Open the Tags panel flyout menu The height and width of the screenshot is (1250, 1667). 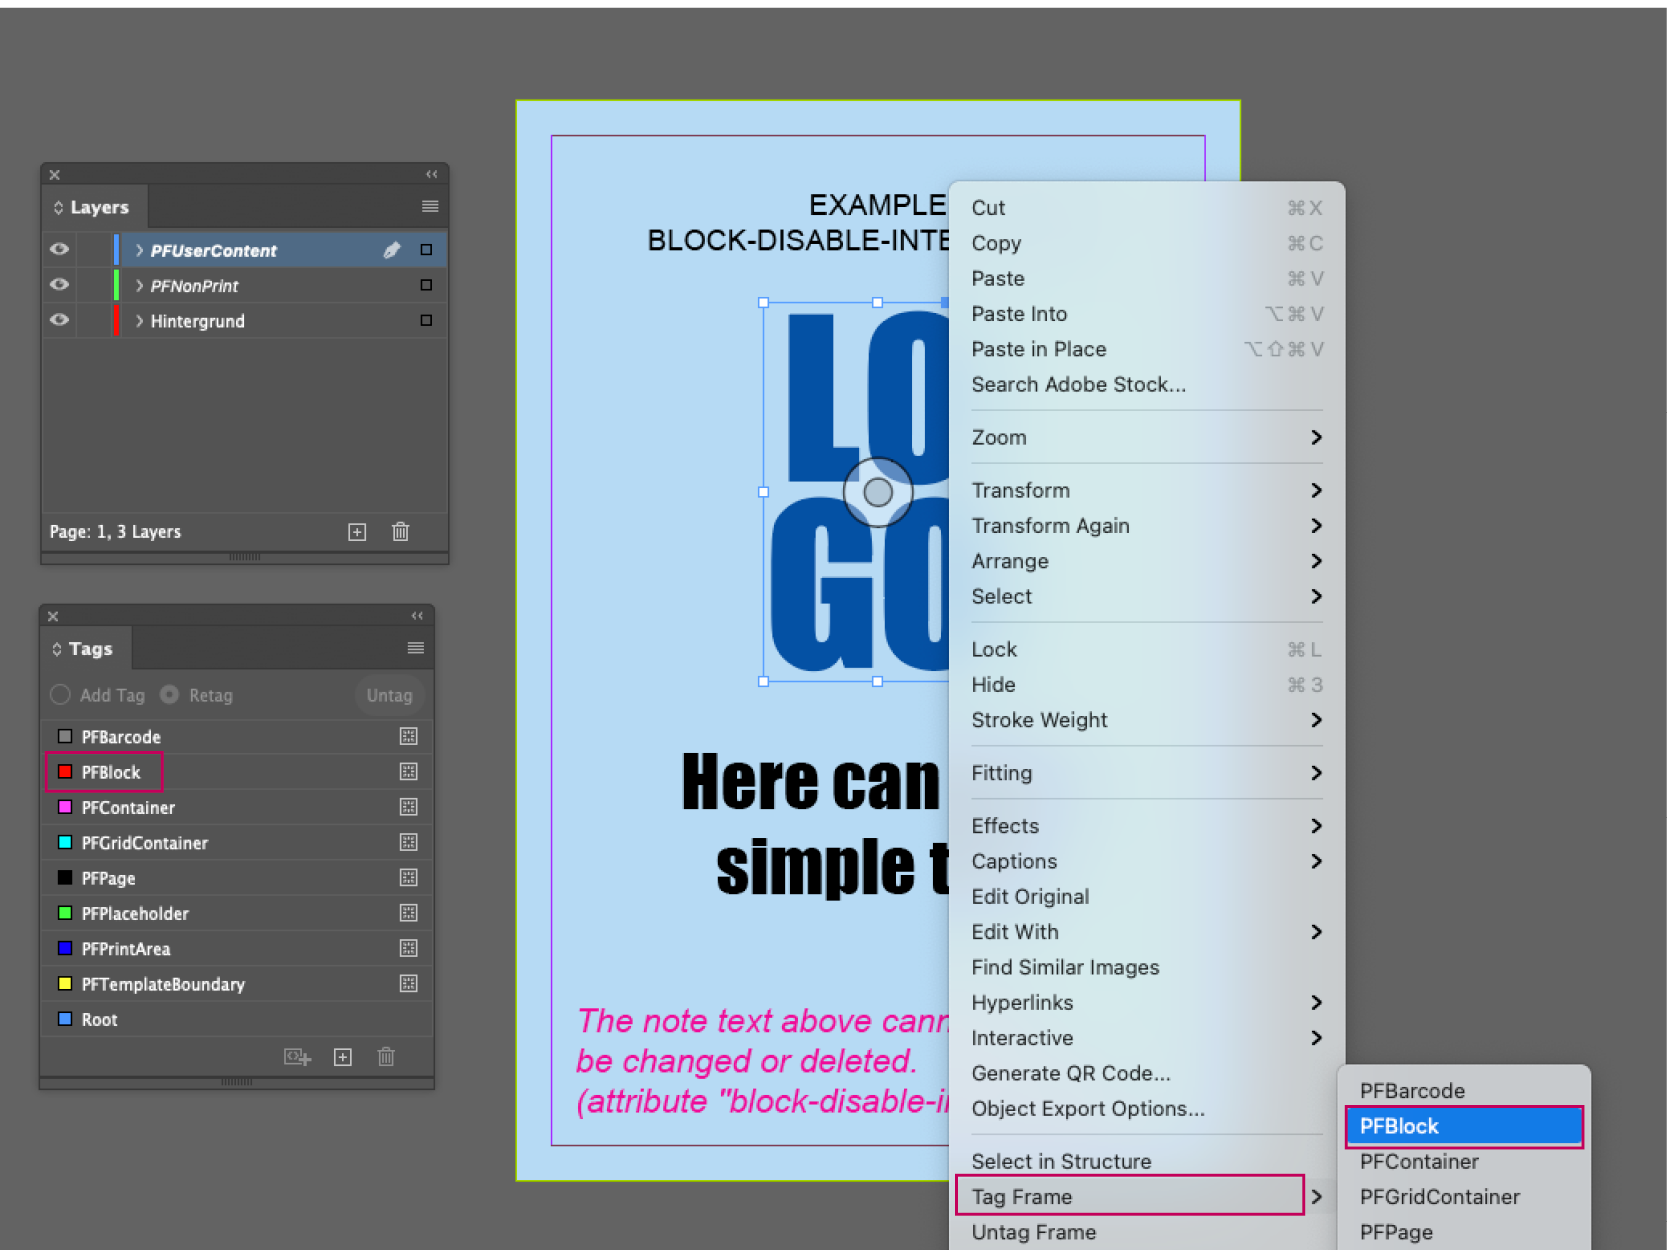pyautogui.click(x=416, y=648)
